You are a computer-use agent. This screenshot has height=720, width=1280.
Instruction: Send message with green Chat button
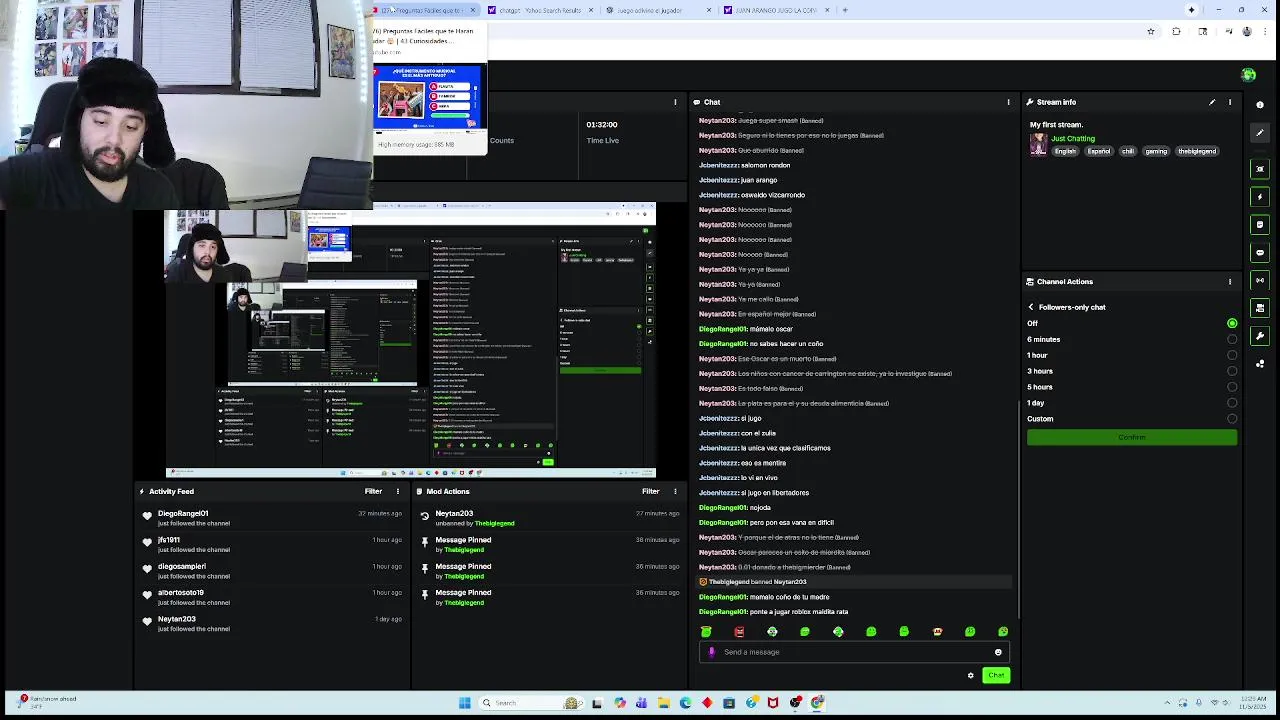click(x=996, y=675)
